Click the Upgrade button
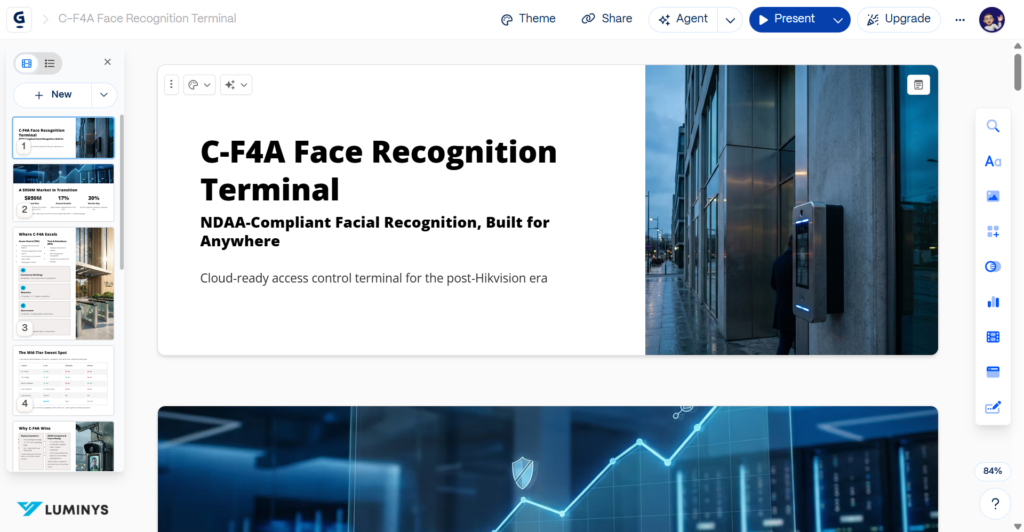The width and height of the screenshot is (1024, 532). [x=898, y=19]
